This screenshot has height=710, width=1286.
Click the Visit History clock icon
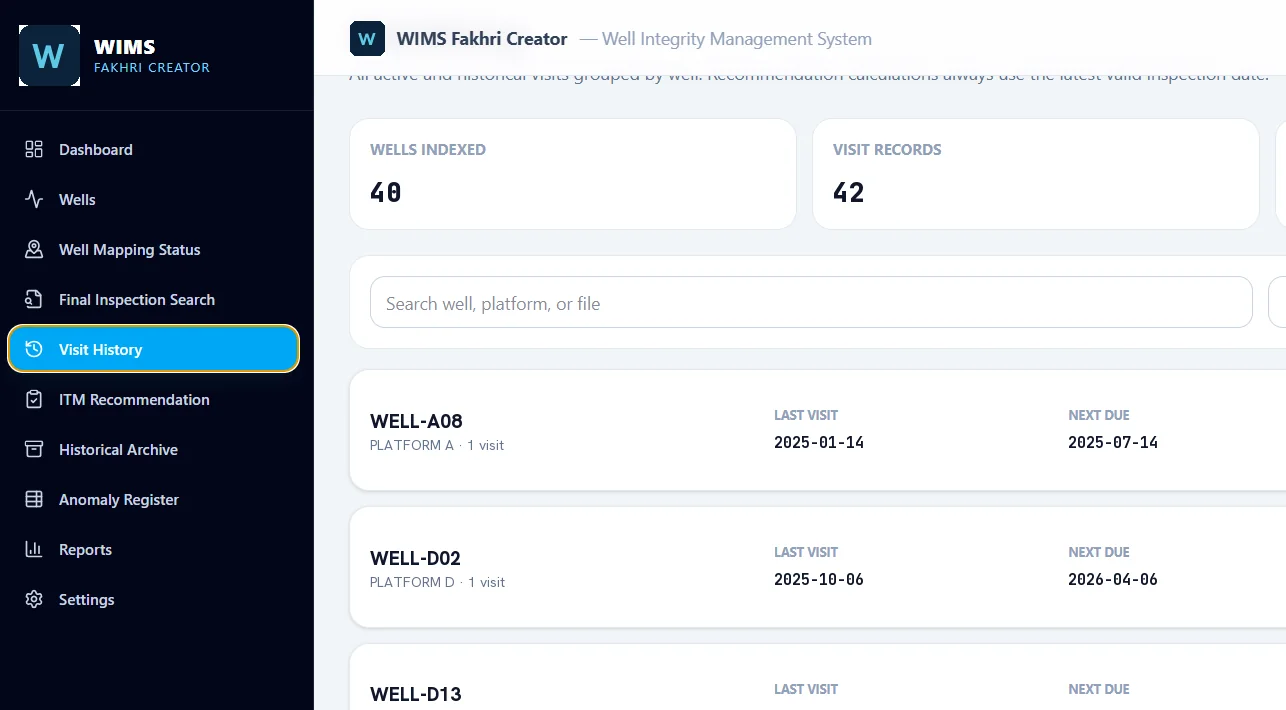click(x=34, y=349)
